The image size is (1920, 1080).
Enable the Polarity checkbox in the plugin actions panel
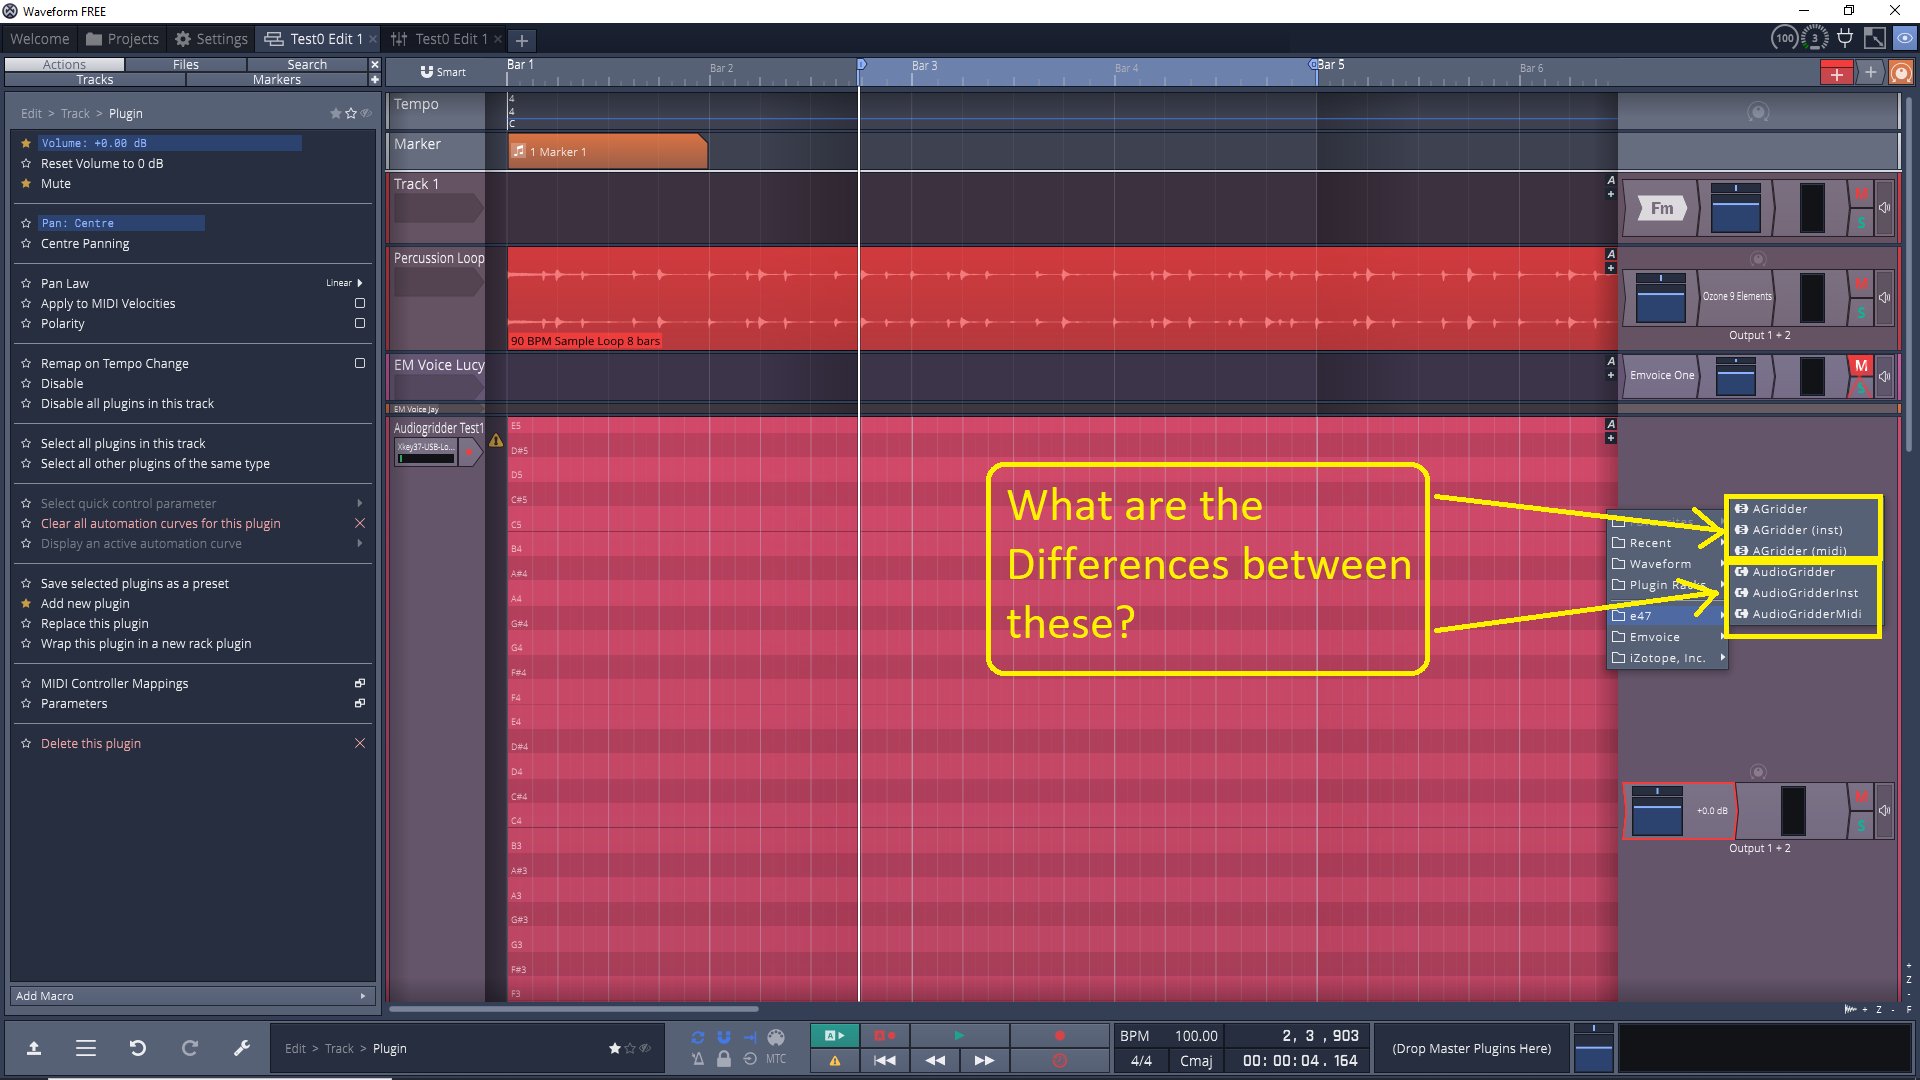click(x=359, y=323)
